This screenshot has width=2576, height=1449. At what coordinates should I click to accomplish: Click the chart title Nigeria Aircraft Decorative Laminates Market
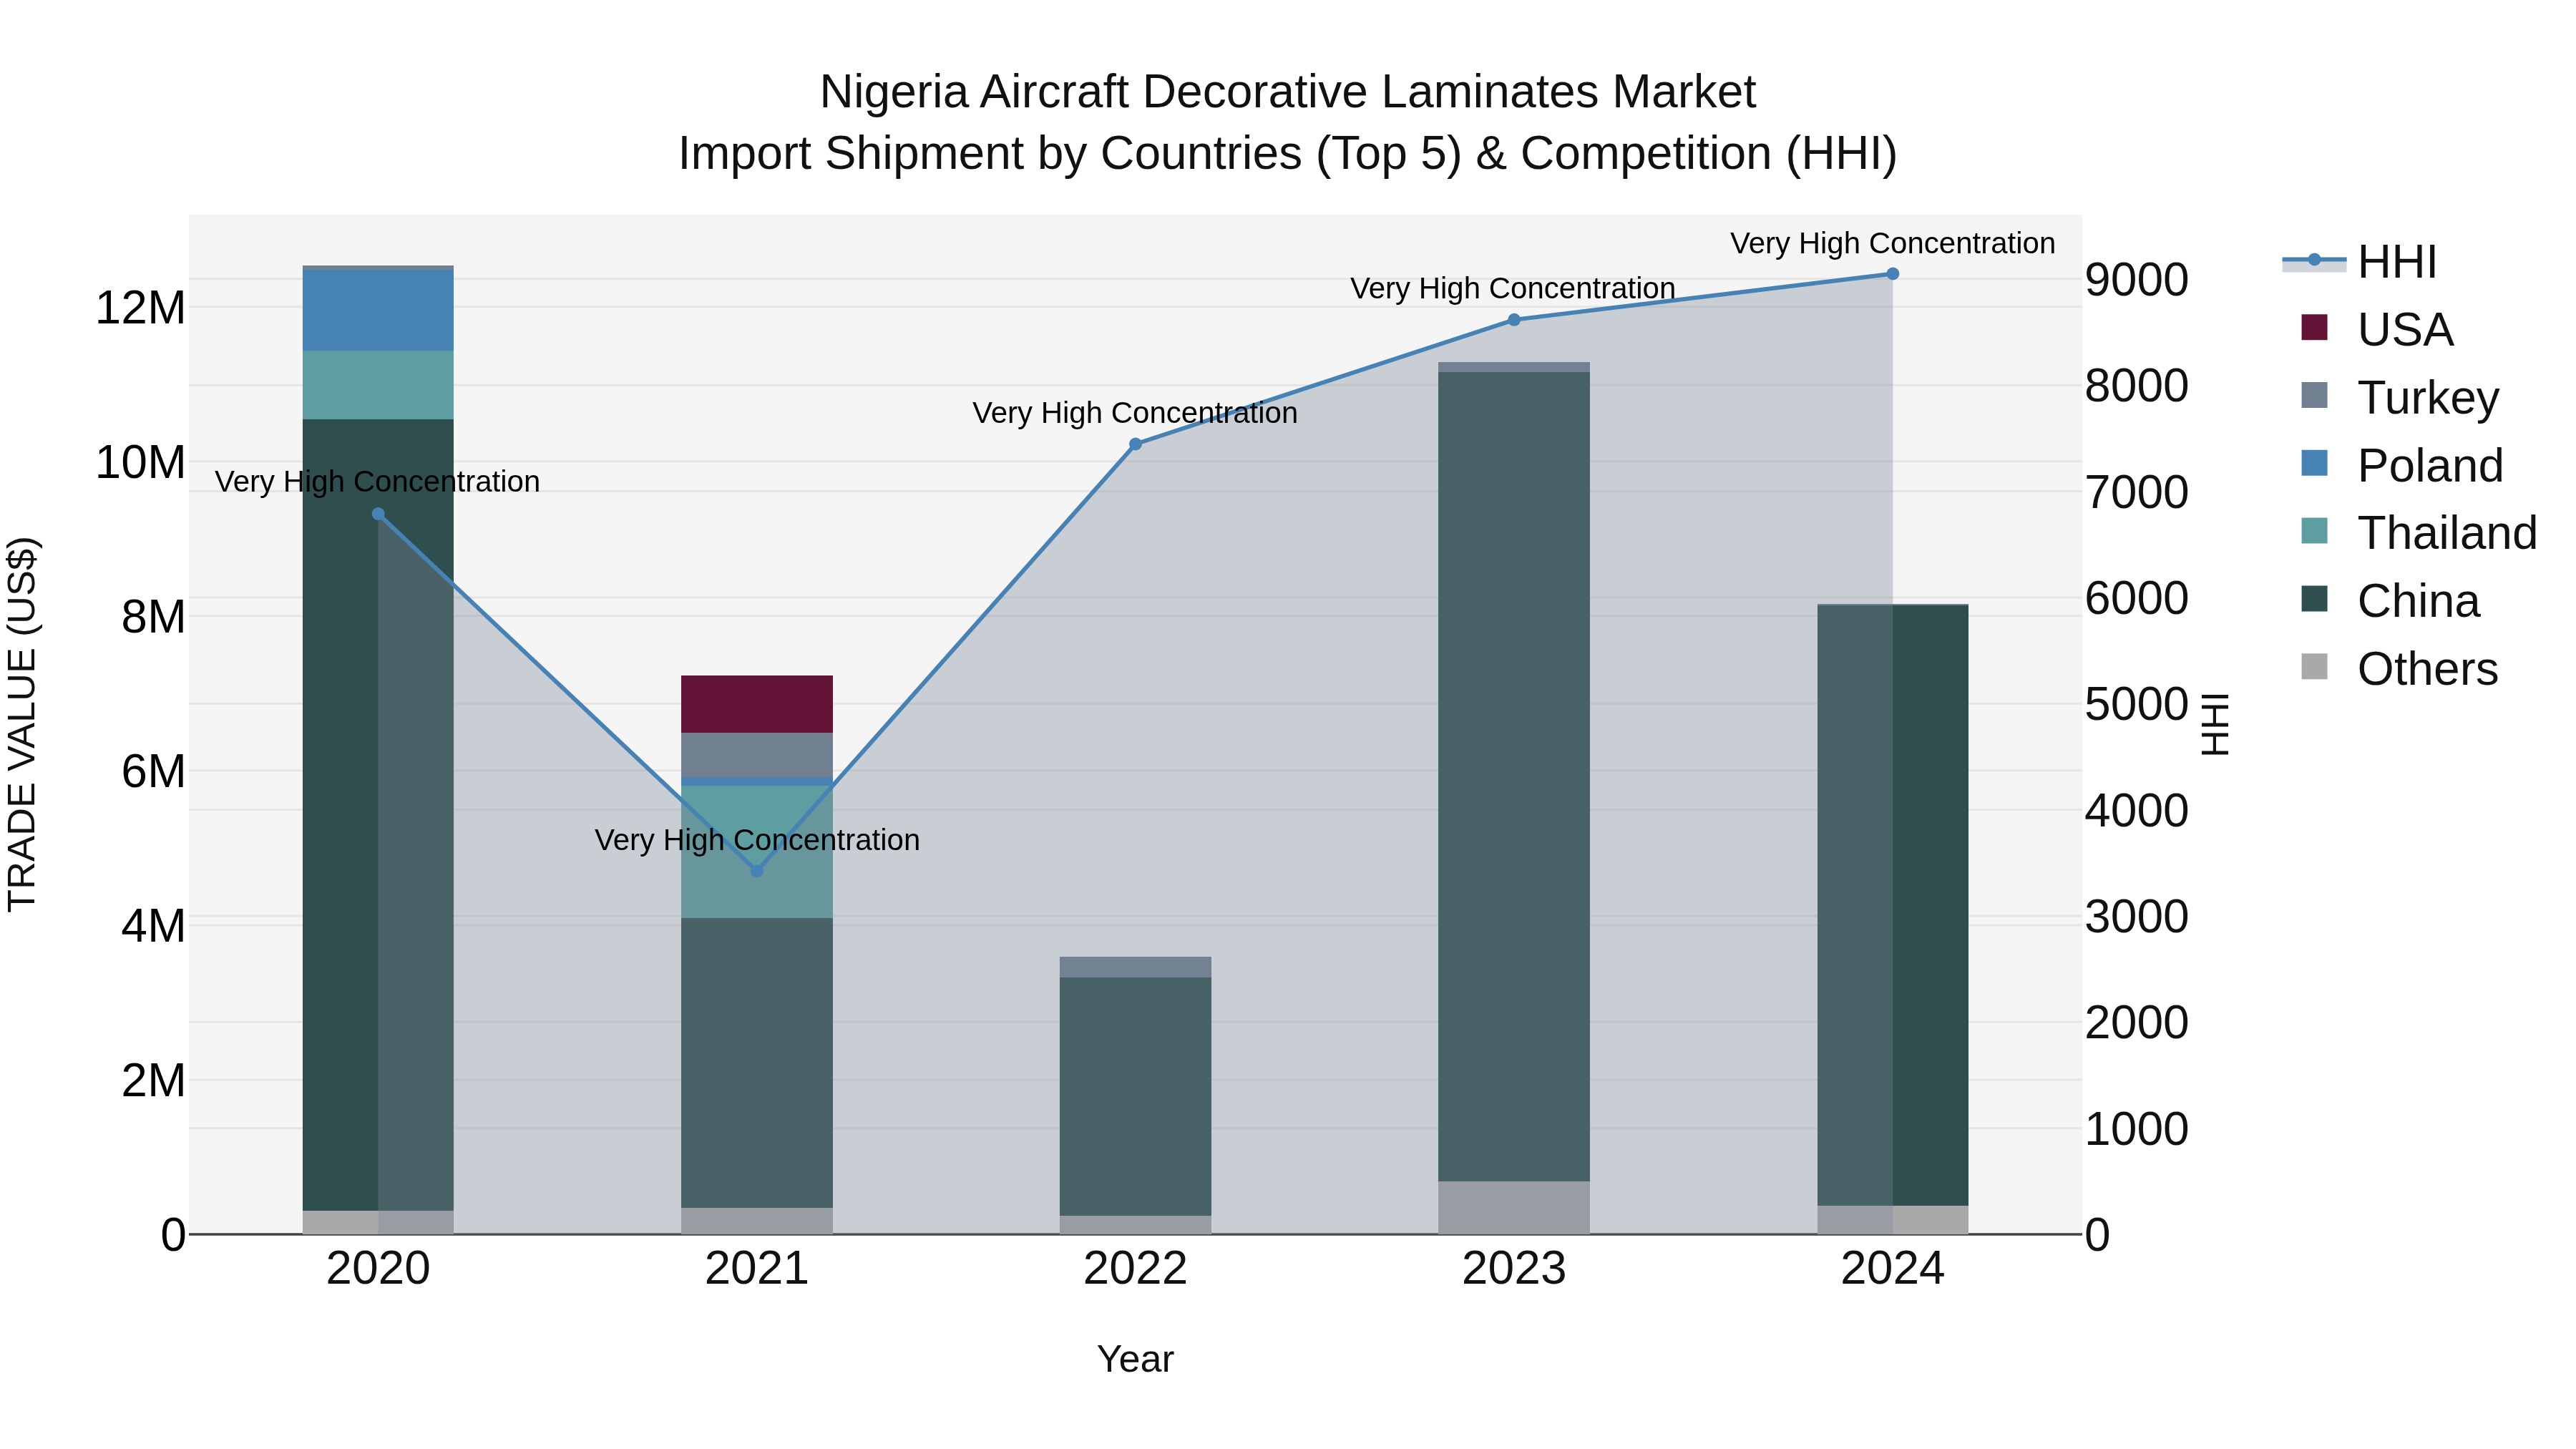click(1288, 92)
